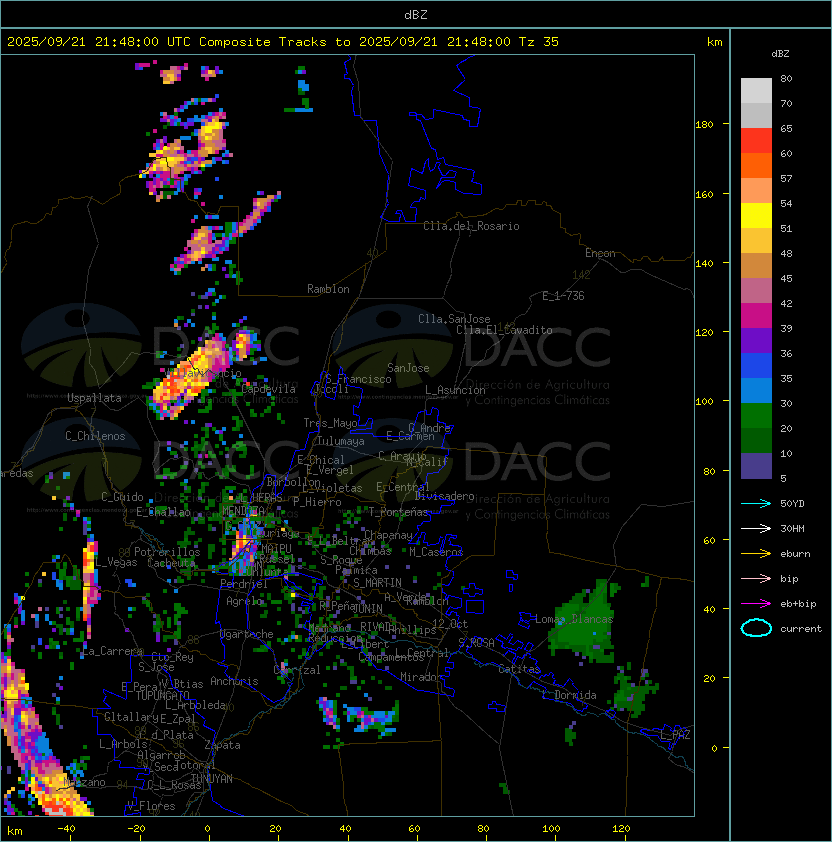The width and height of the screenshot is (832, 842).
Task: Pick the light gray 70-80 dBZ swatch
Action: coord(756,90)
